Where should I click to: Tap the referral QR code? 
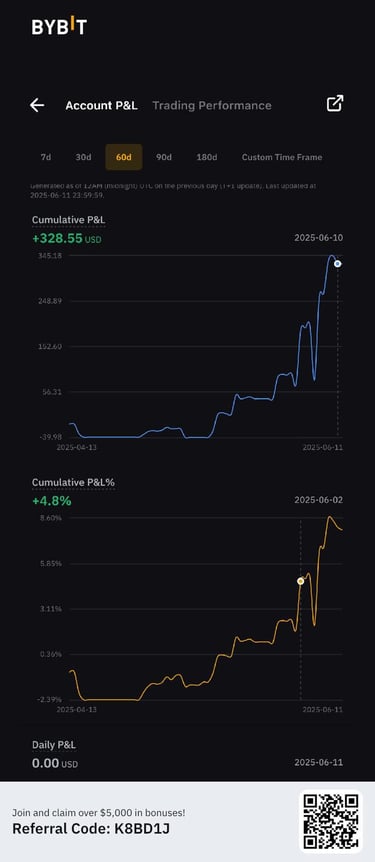(x=331, y=821)
